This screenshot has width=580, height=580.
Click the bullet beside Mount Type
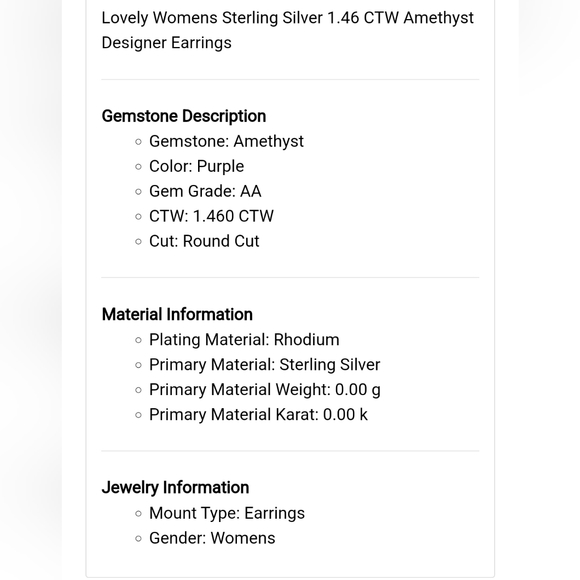coord(138,514)
